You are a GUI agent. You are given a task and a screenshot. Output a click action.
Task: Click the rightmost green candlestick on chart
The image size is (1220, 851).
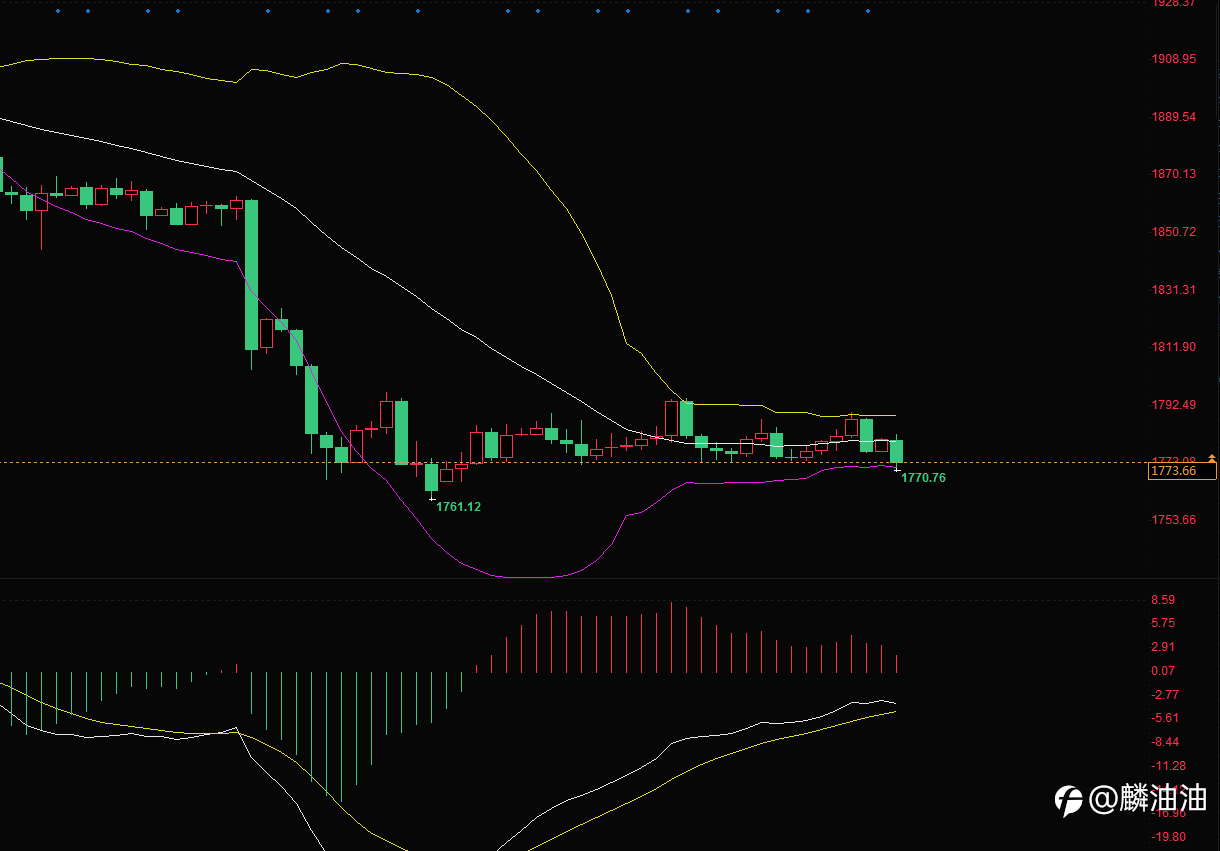[896, 452]
